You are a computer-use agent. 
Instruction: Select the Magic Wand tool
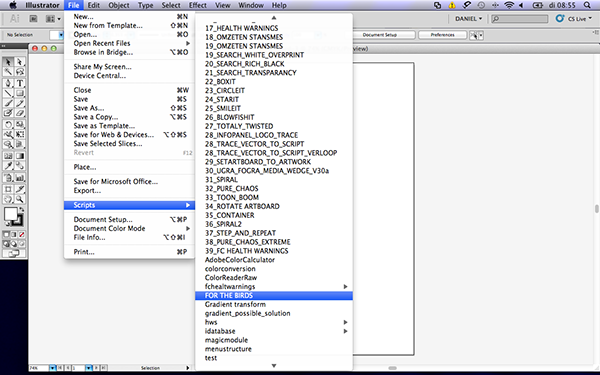8,72
